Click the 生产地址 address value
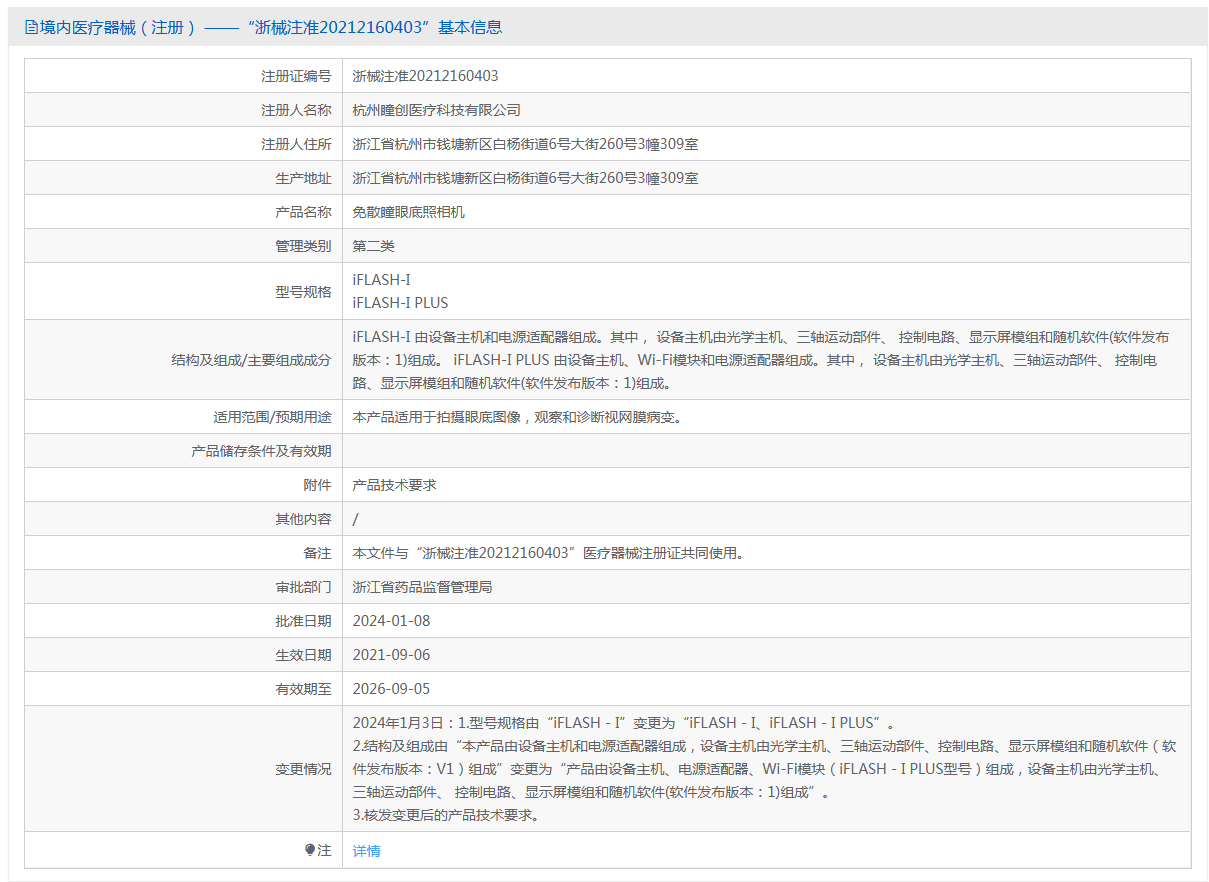The width and height of the screenshot is (1209, 882). [525, 178]
